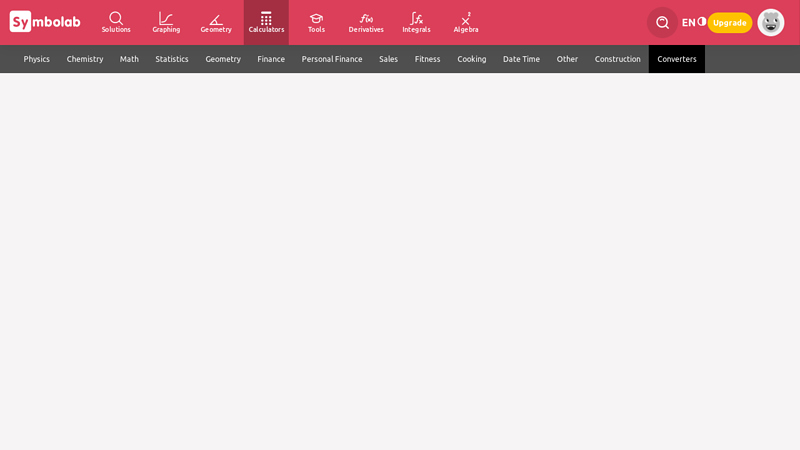
Task: Open the Other category
Action: [x=567, y=59]
